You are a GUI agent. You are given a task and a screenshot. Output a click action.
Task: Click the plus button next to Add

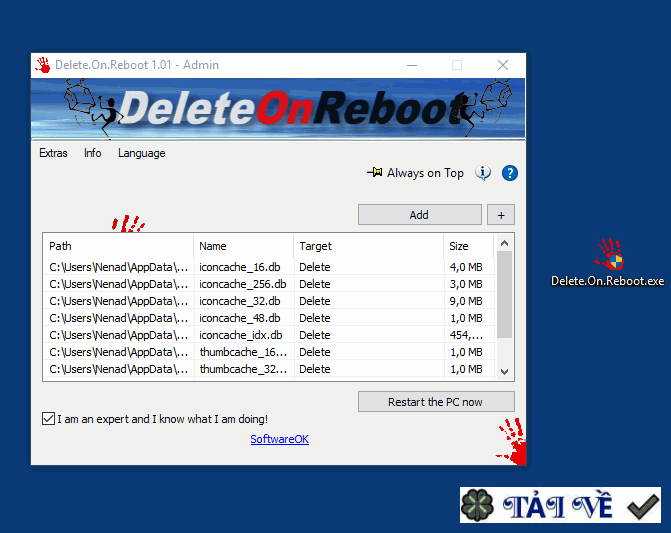(501, 215)
